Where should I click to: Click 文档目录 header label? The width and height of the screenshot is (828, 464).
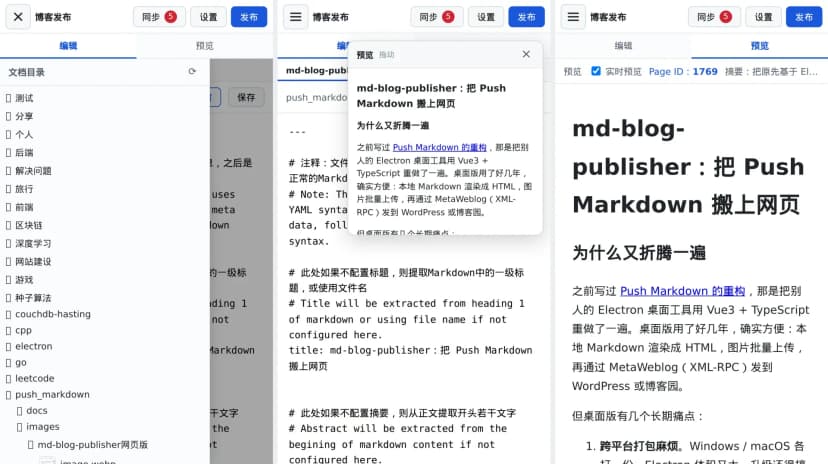click(x=26, y=72)
